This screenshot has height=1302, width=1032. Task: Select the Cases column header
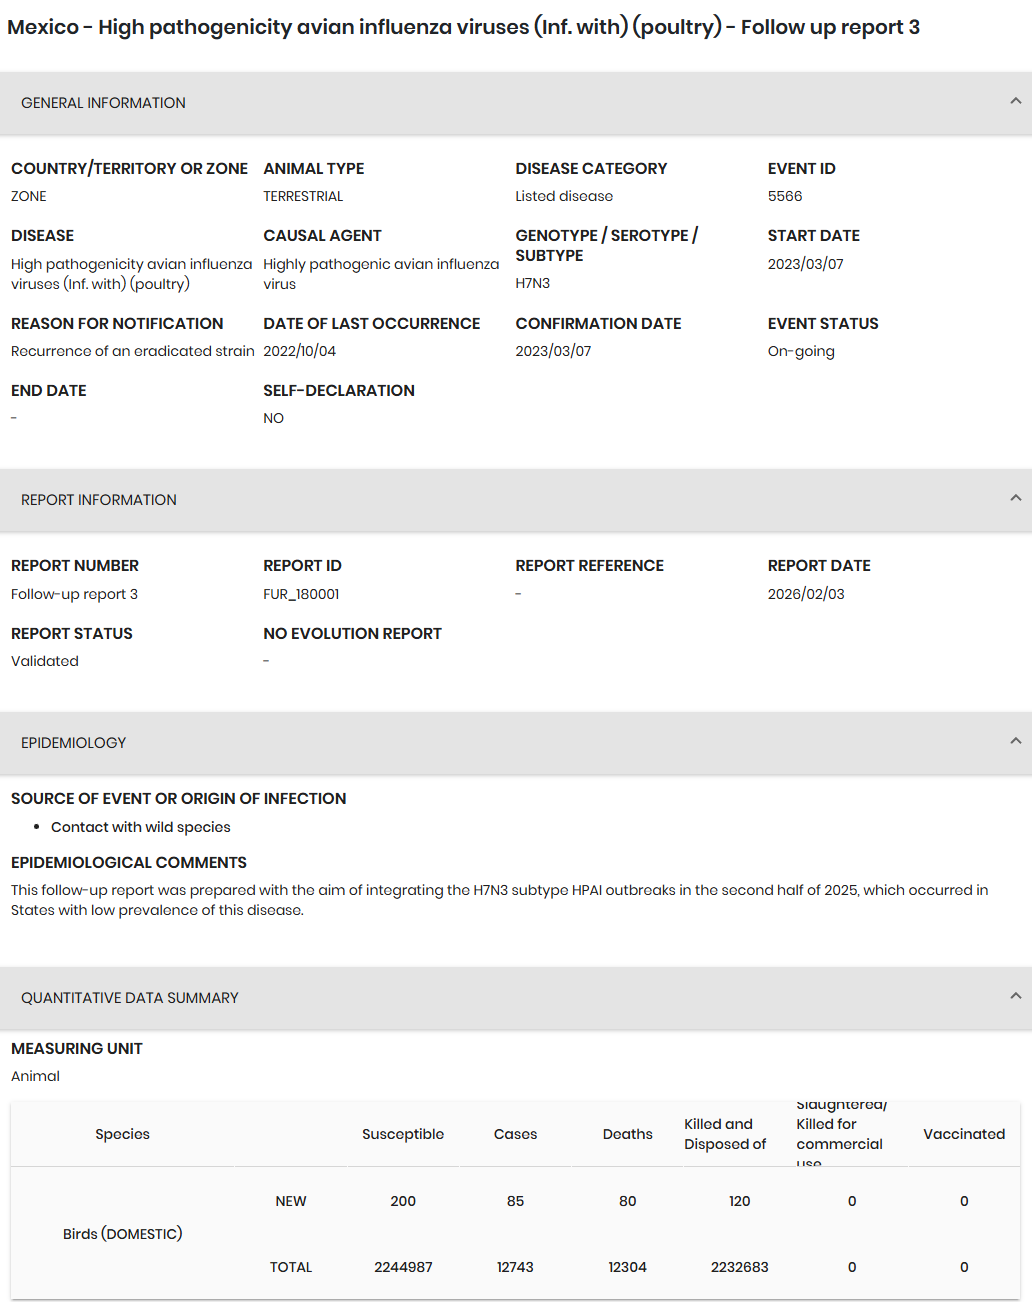click(515, 1134)
